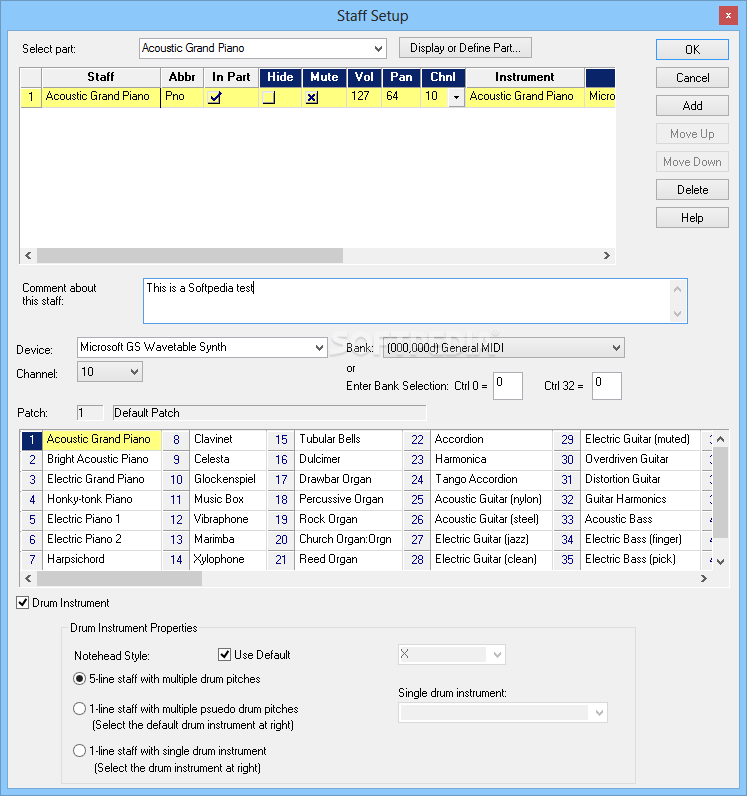Click the Vol column header
Image resolution: width=747 pixels, height=796 pixels.
pos(364,77)
